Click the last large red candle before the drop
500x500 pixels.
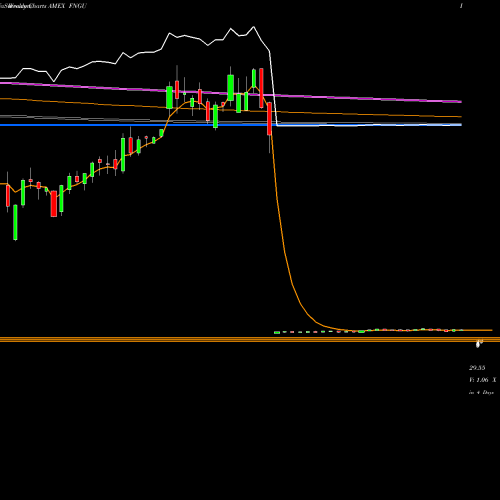(269, 119)
